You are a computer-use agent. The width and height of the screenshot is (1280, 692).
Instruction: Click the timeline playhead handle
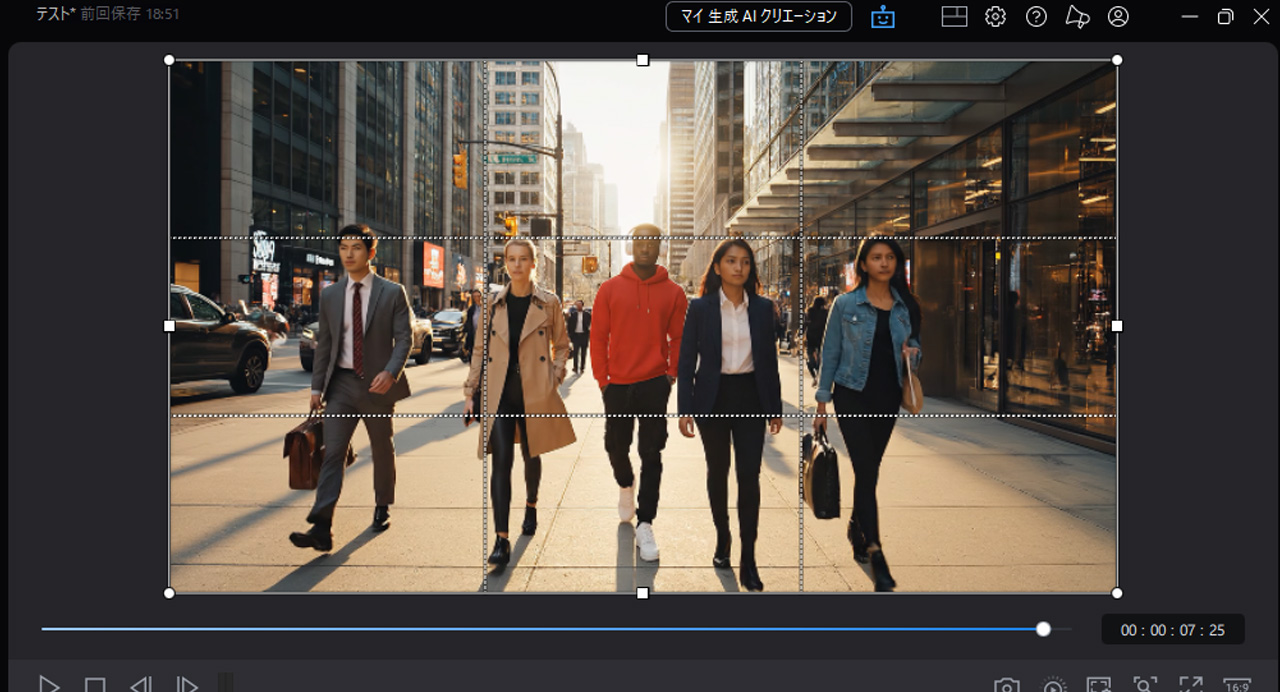[1044, 629]
